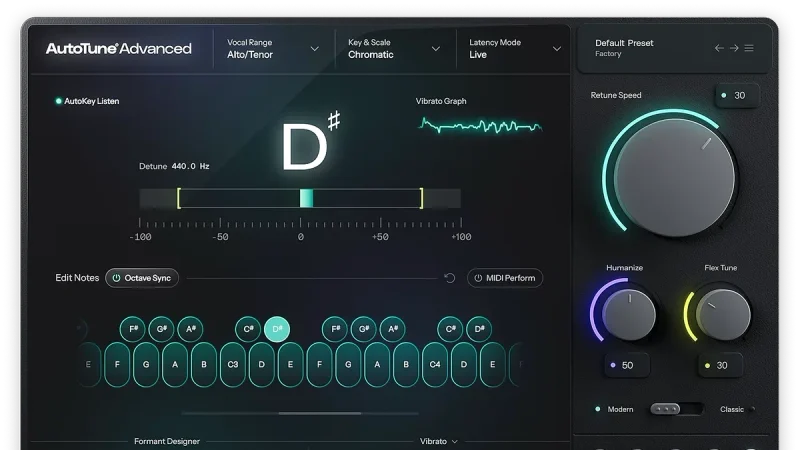Toggle the D key right of C3
The width and height of the screenshot is (800, 450).
point(262,364)
